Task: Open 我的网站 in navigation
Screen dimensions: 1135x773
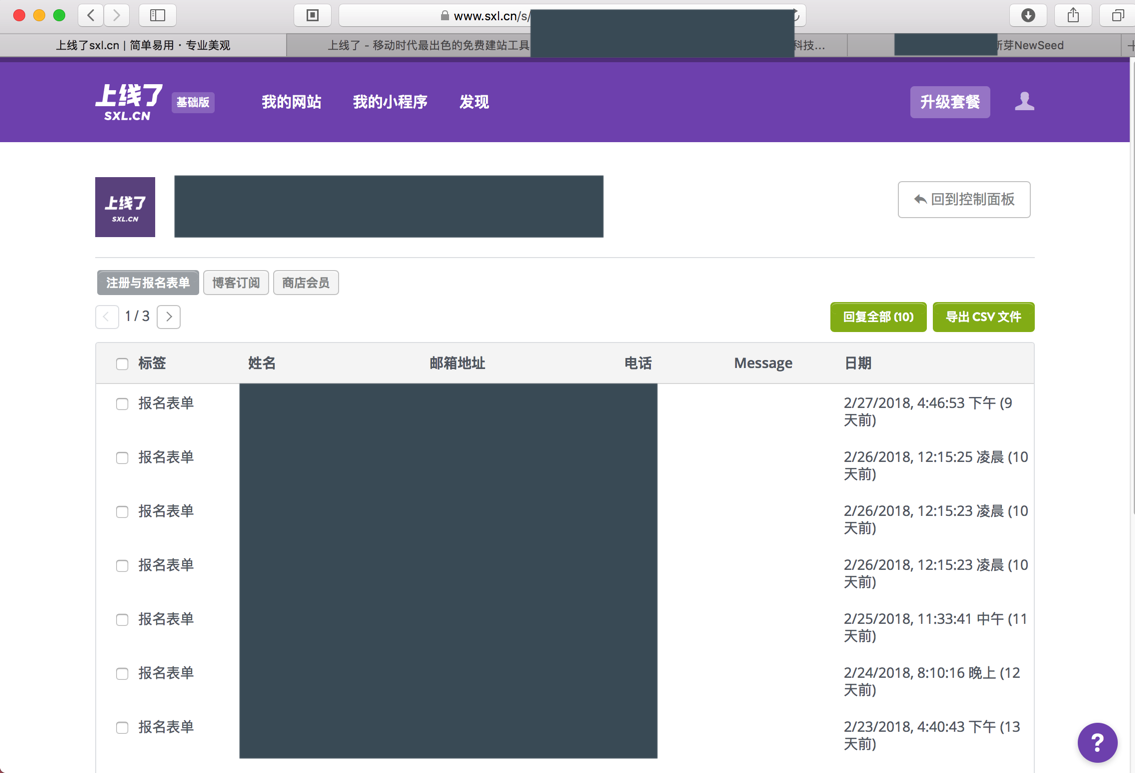Action: [x=291, y=102]
